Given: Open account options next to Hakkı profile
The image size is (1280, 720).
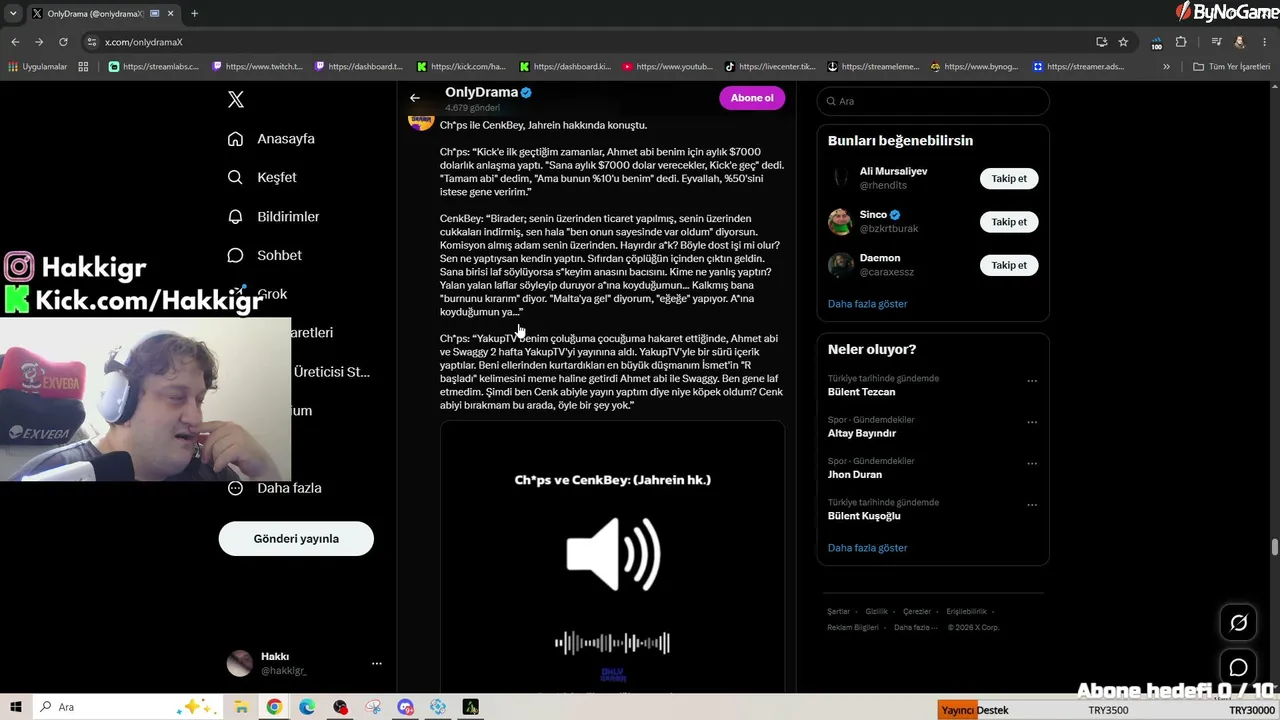Looking at the screenshot, I should [377, 663].
